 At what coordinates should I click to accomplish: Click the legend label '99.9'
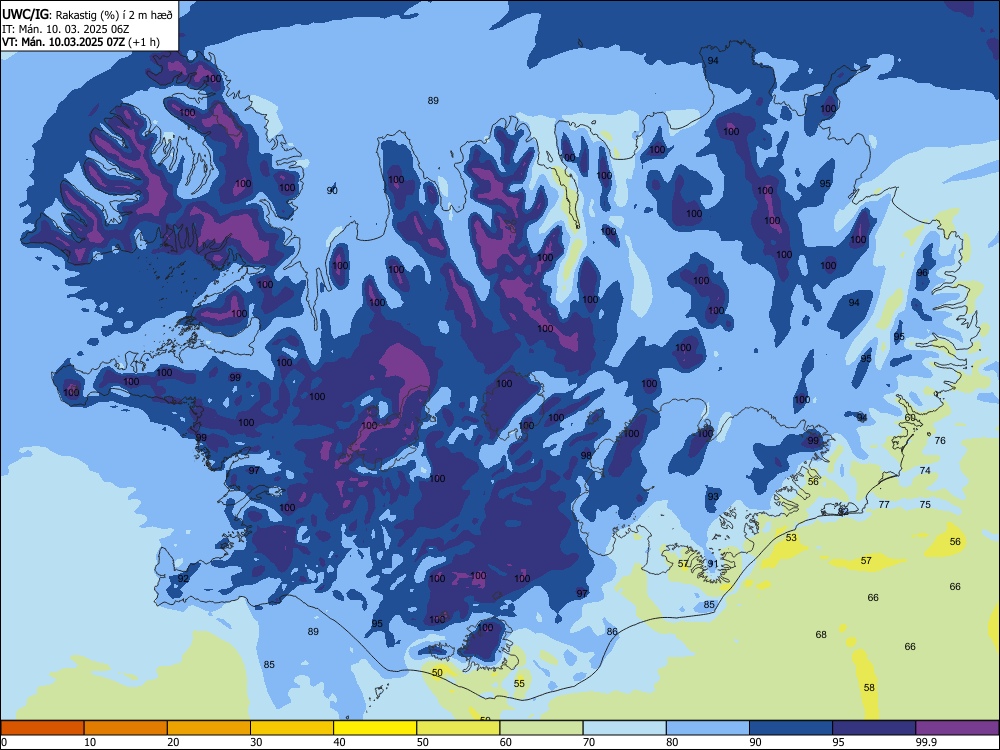click(925, 742)
